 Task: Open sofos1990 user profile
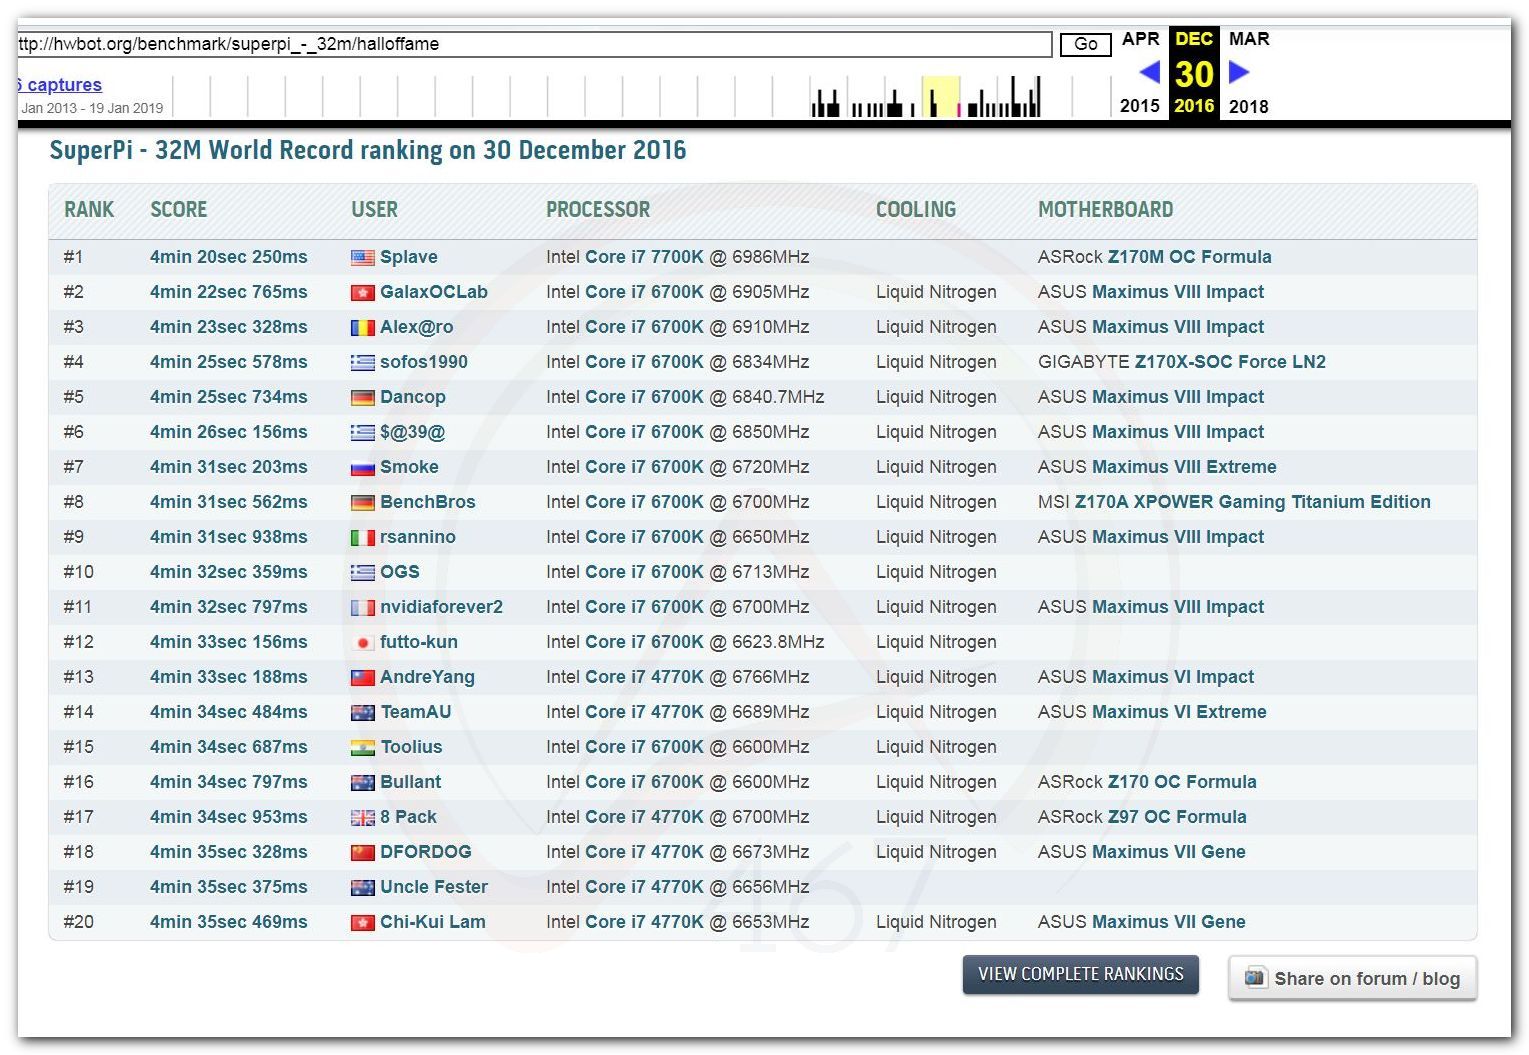(x=424, y=362)
